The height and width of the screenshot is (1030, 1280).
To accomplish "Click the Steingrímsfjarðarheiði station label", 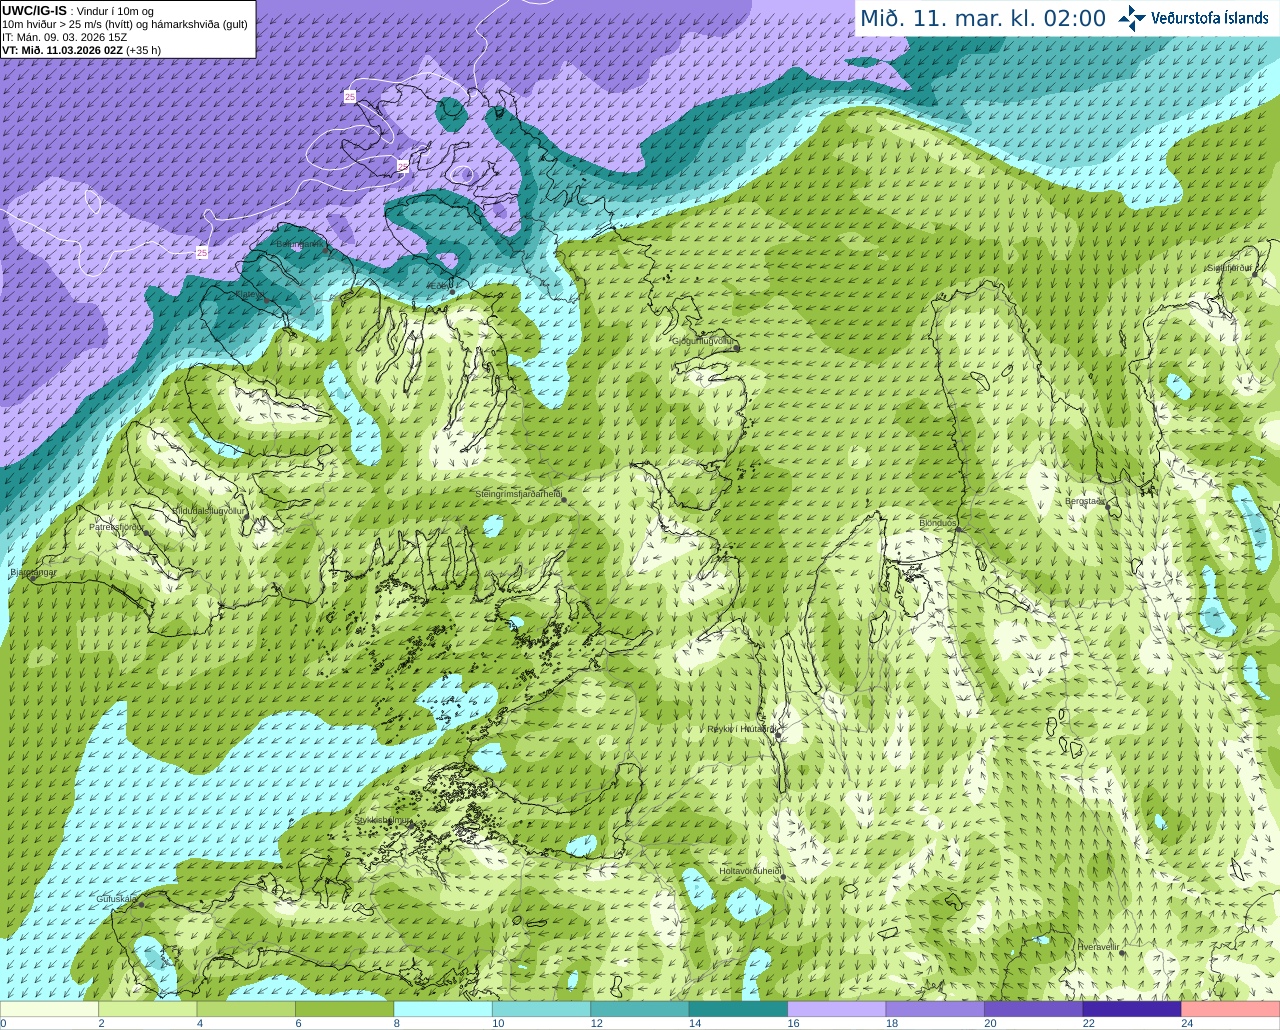I will 518,494.
